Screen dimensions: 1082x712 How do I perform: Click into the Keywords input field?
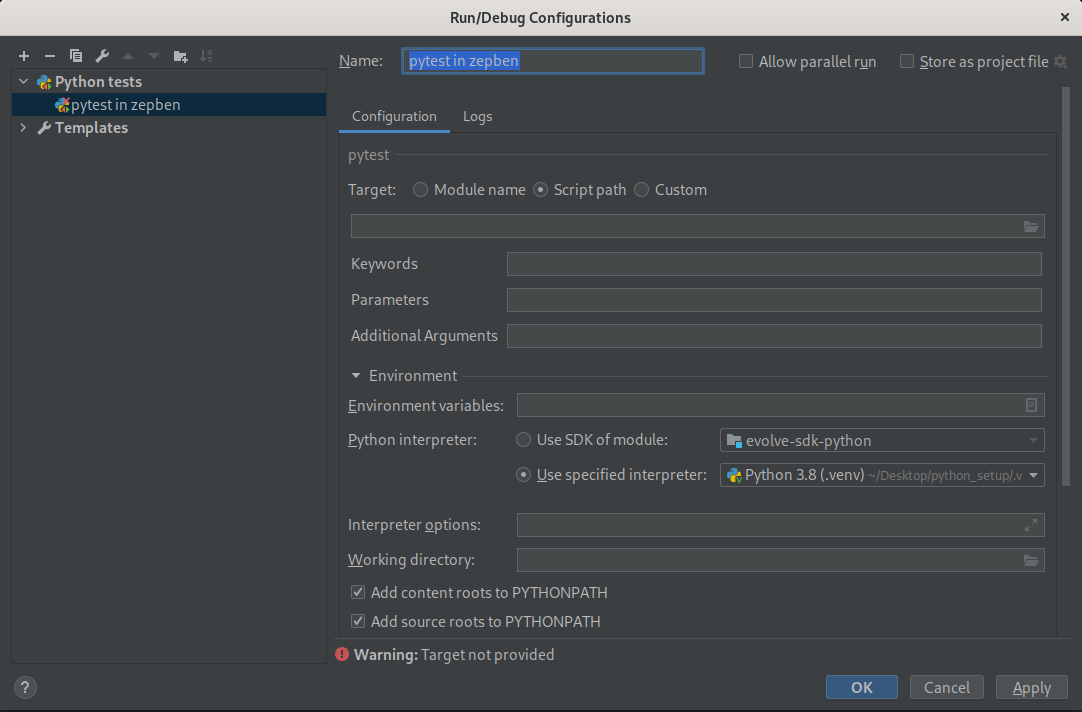[773, 264]
